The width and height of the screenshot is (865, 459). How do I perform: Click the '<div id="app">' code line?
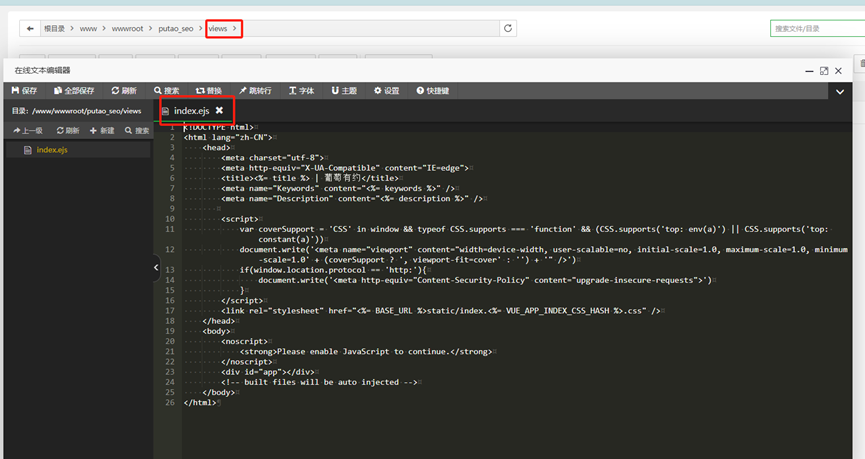tap(268, 372)
